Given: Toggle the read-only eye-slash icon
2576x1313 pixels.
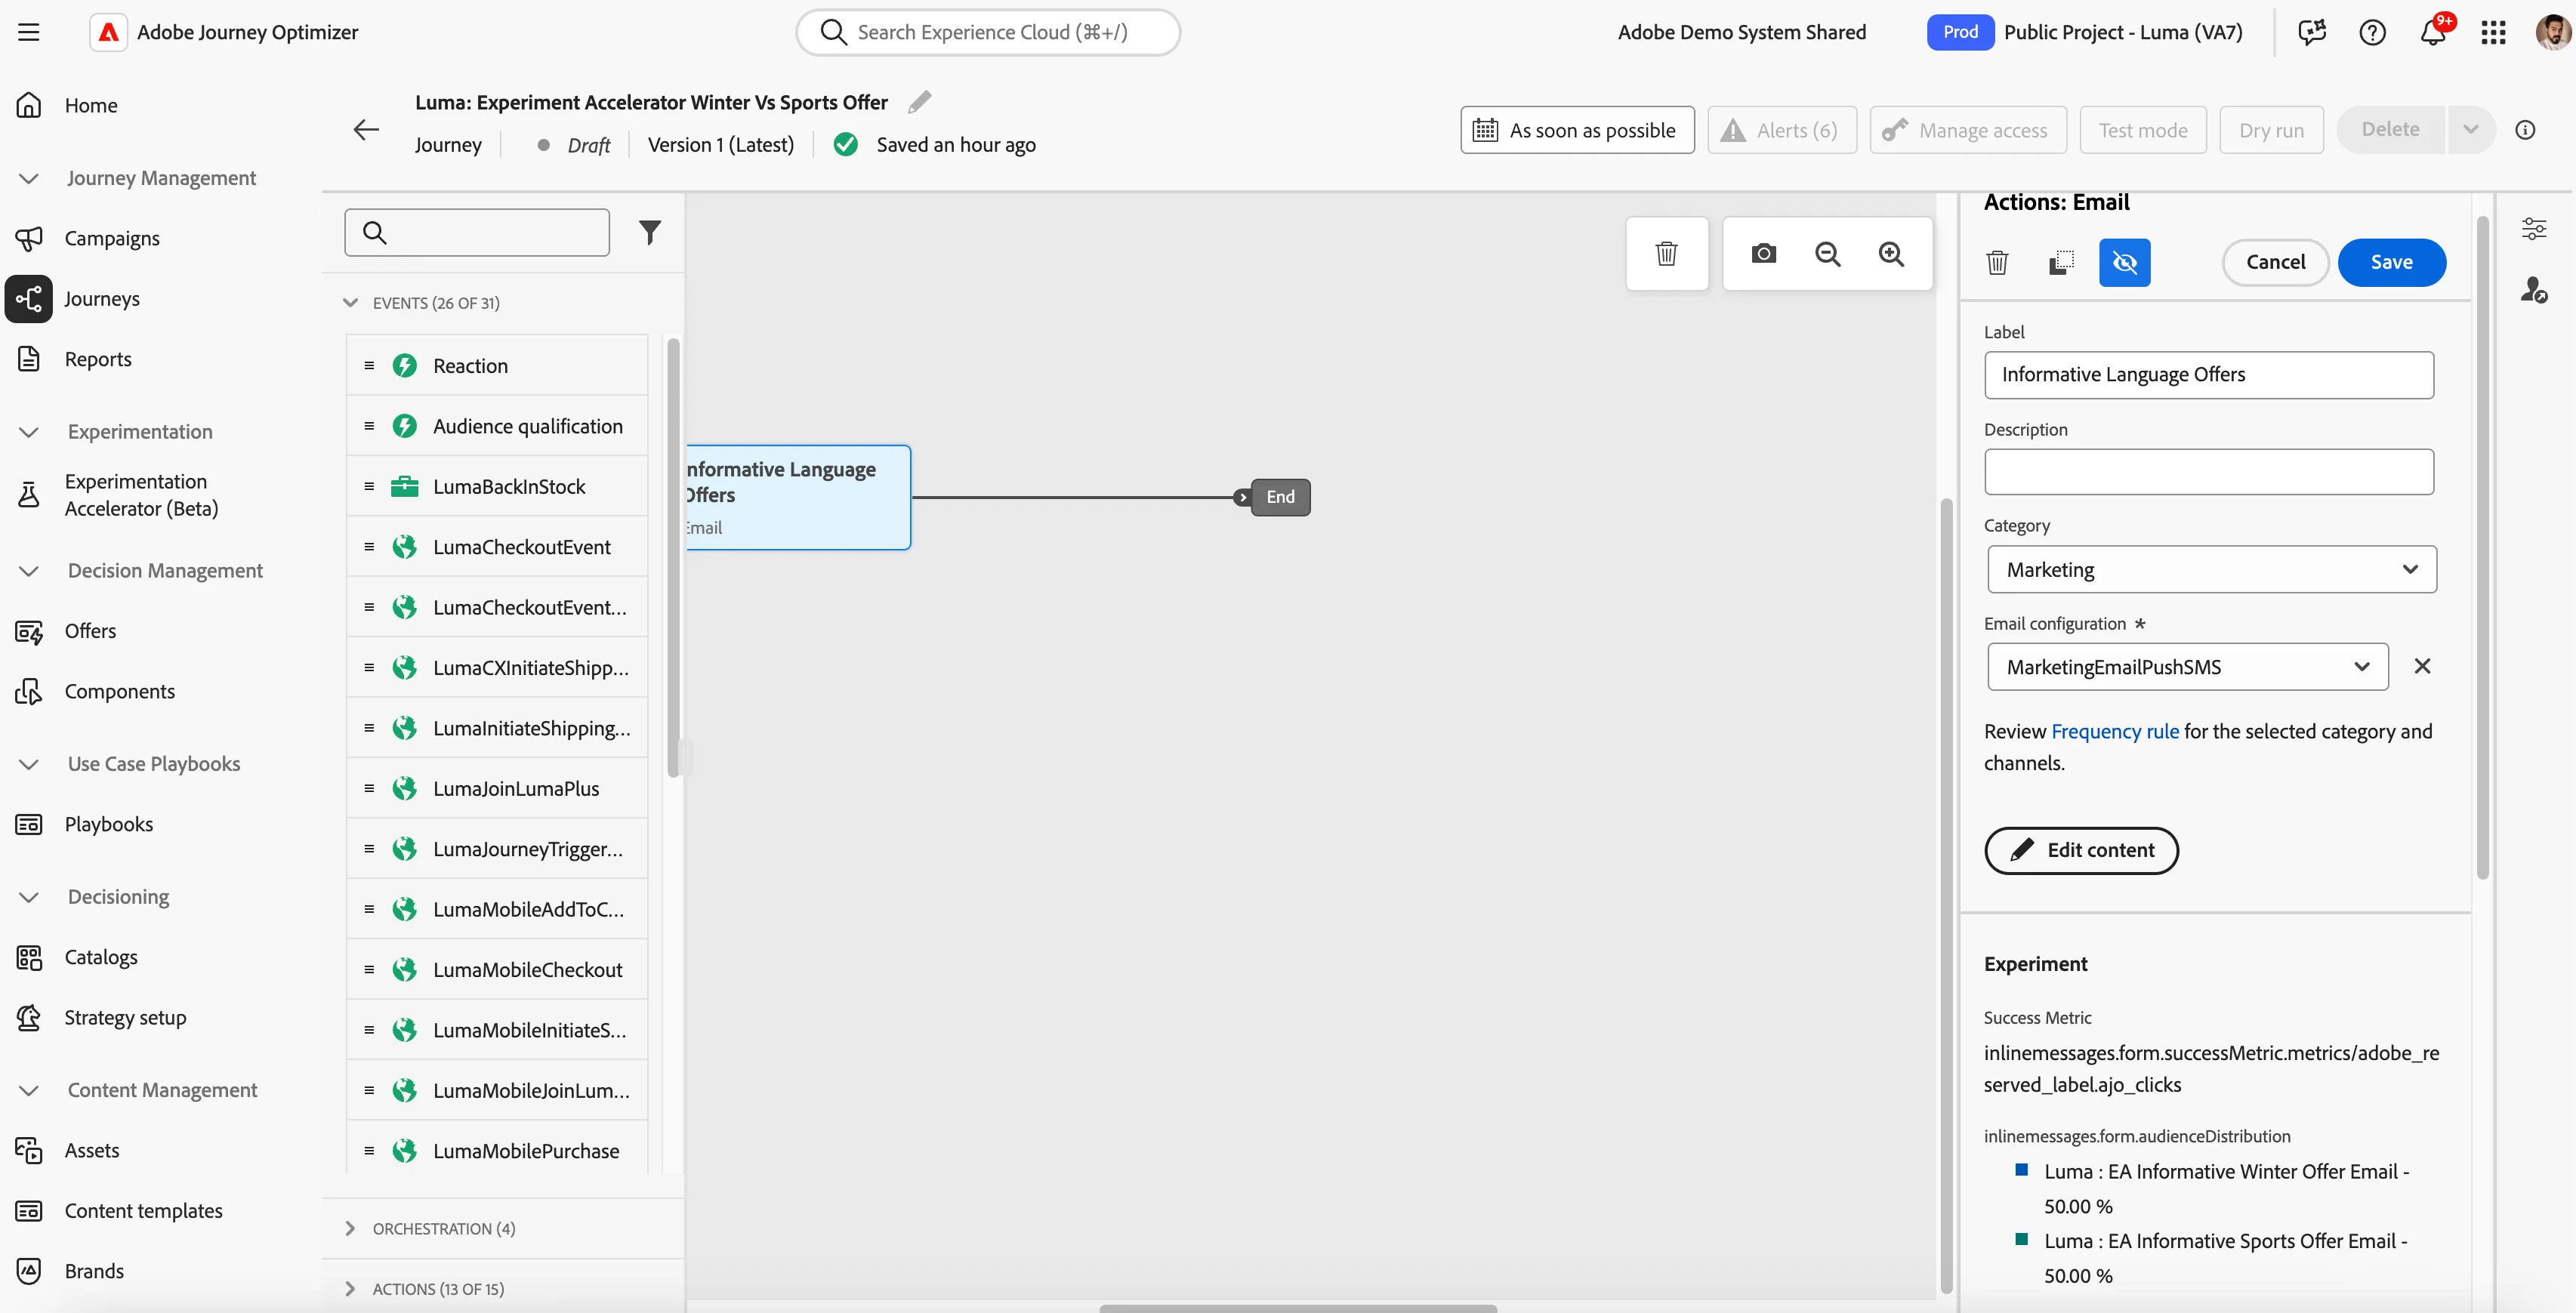Looking at the screenshot, I should pos(2124,263).
